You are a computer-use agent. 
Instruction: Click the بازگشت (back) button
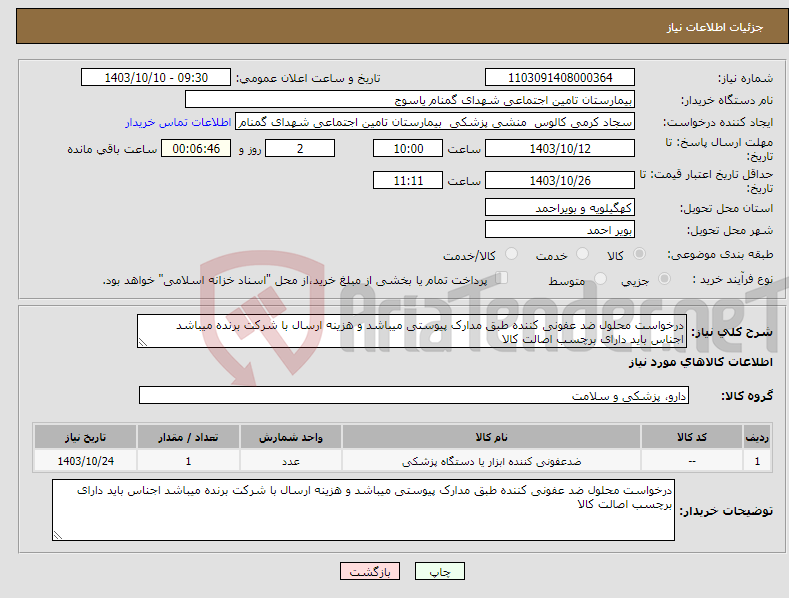(x=370, y=571)
